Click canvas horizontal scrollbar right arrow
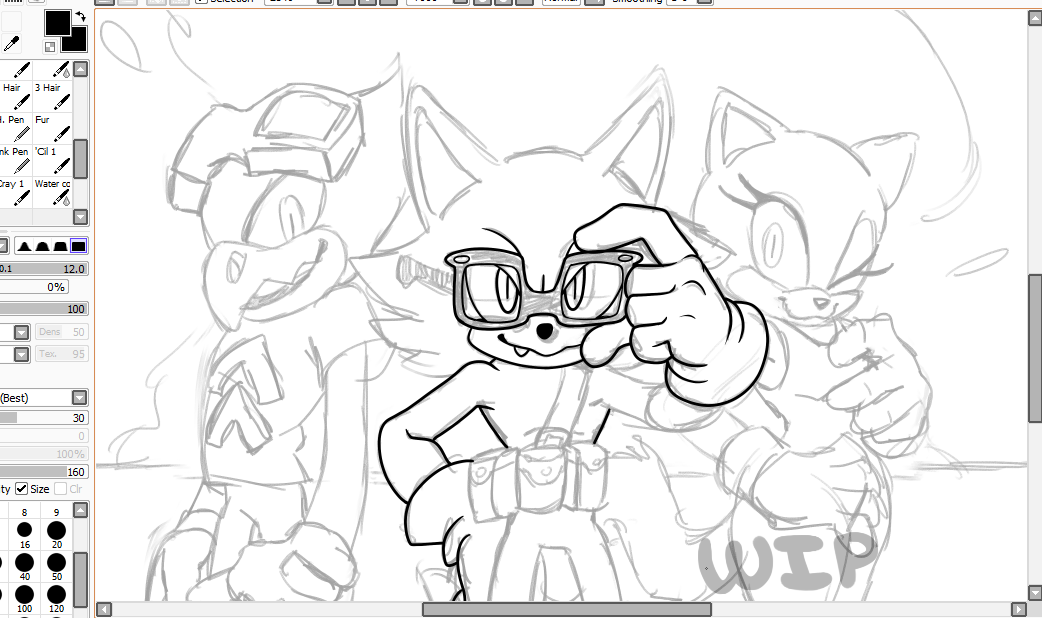 click(x=1019, y=609)
